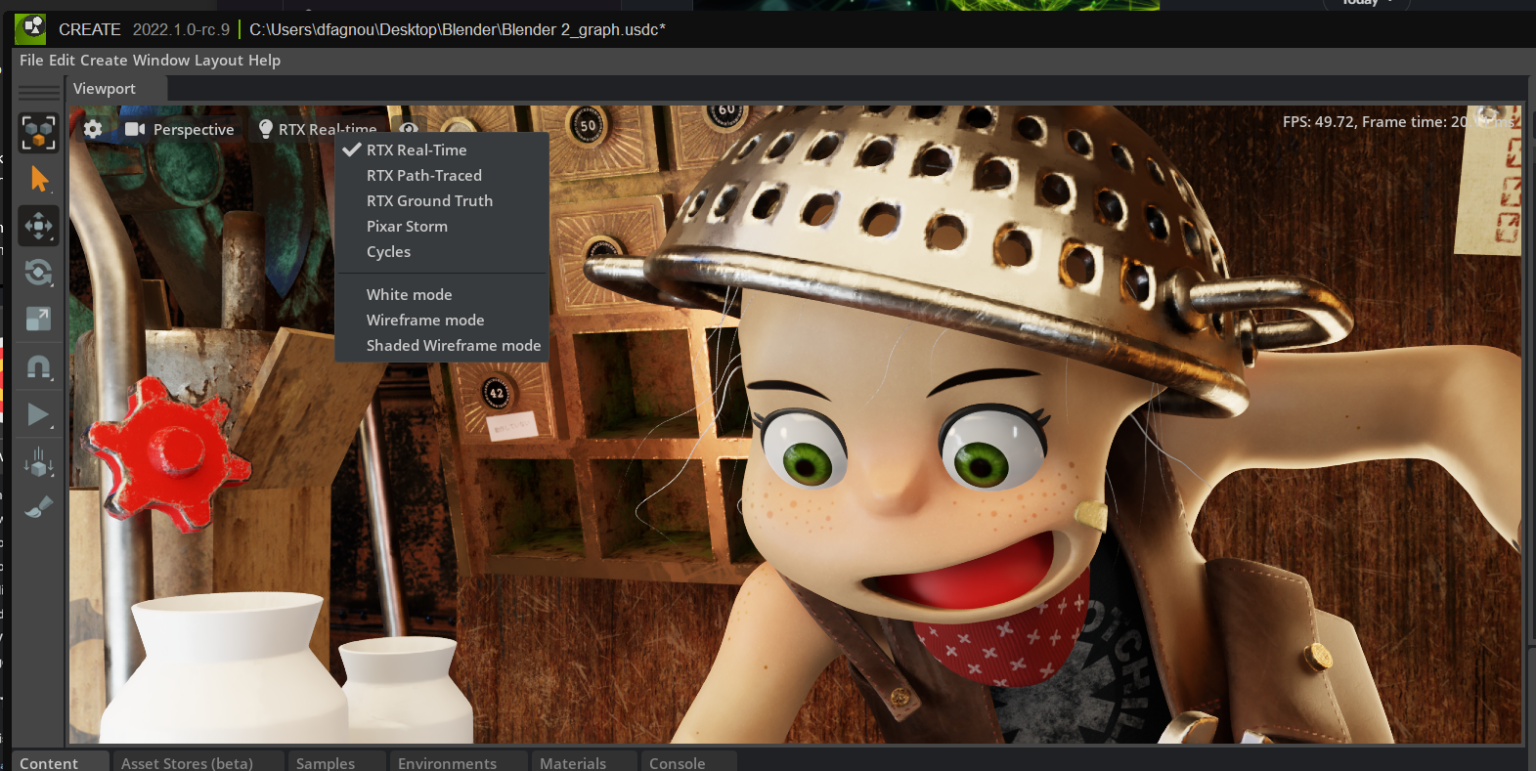
Task: Open the Create menu
Action: [104, 60]
